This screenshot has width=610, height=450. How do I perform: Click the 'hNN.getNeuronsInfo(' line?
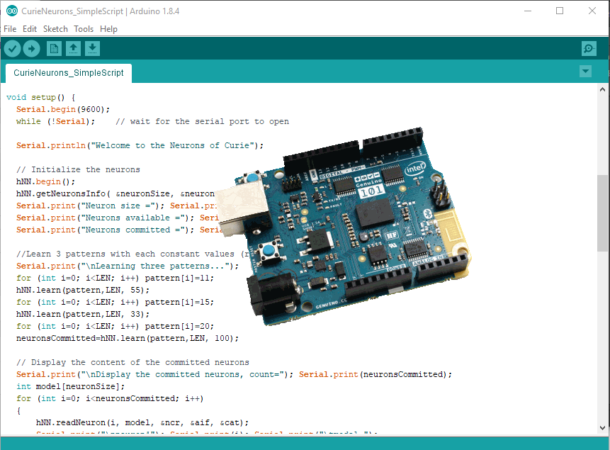115,194
